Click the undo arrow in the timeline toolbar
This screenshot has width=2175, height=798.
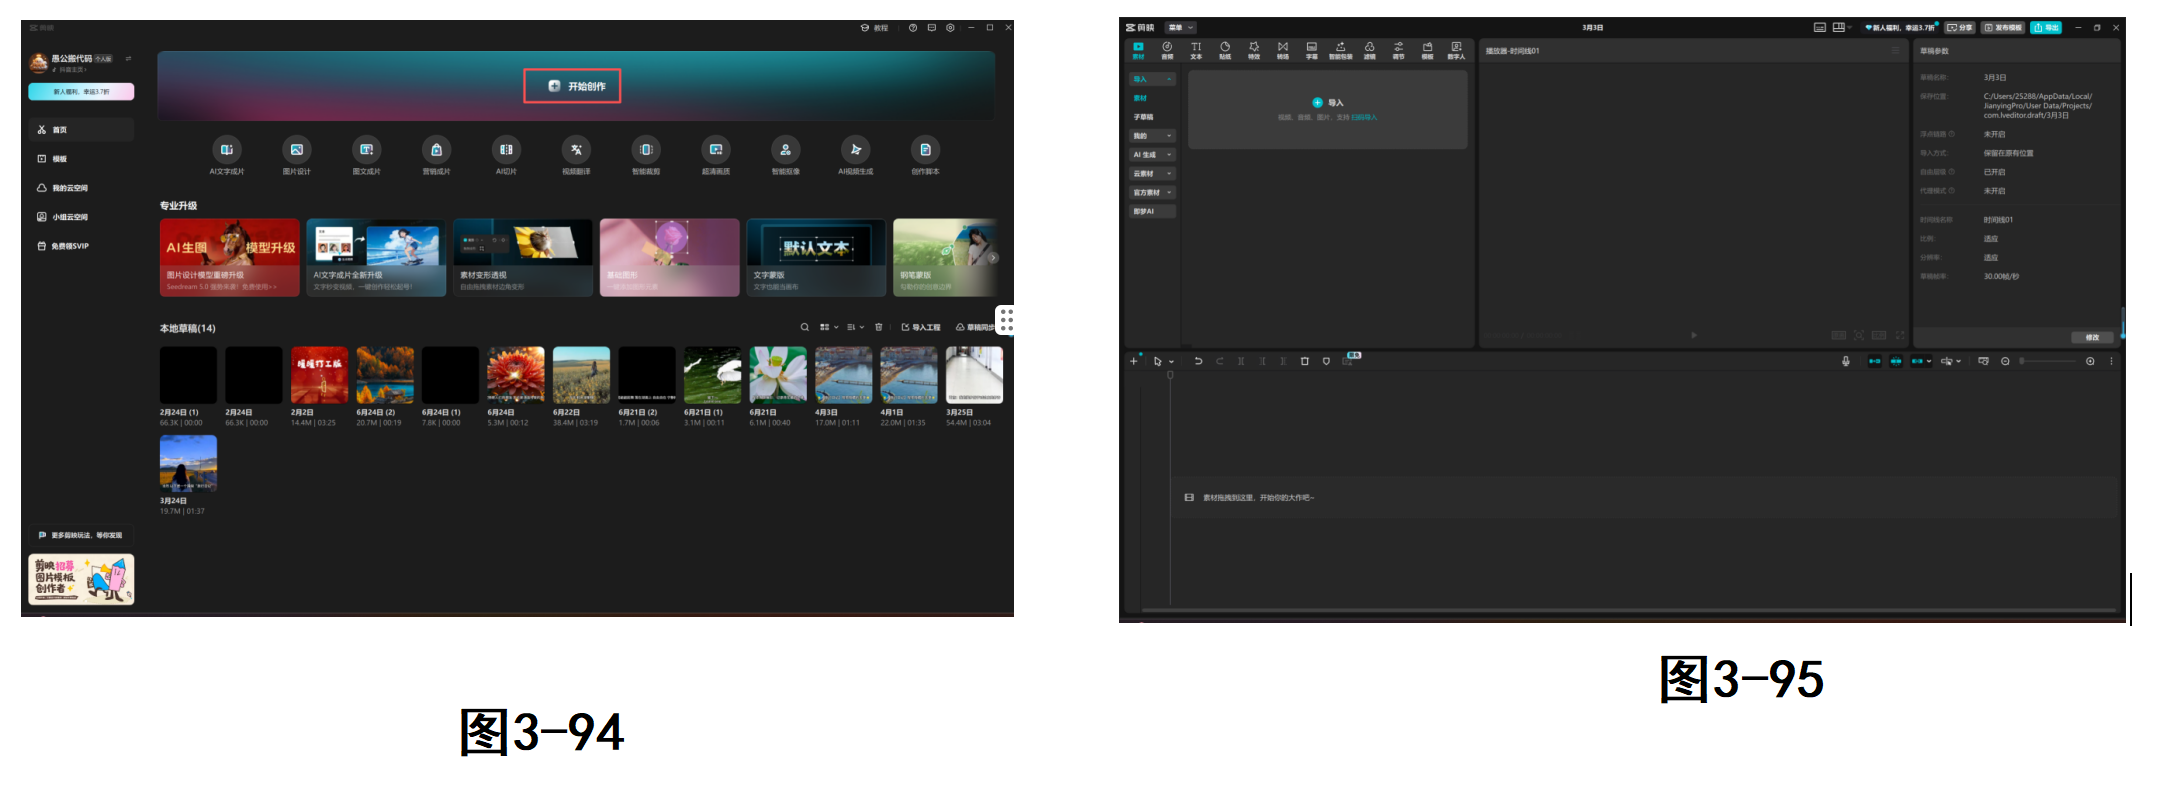(x=1198, y=361)
